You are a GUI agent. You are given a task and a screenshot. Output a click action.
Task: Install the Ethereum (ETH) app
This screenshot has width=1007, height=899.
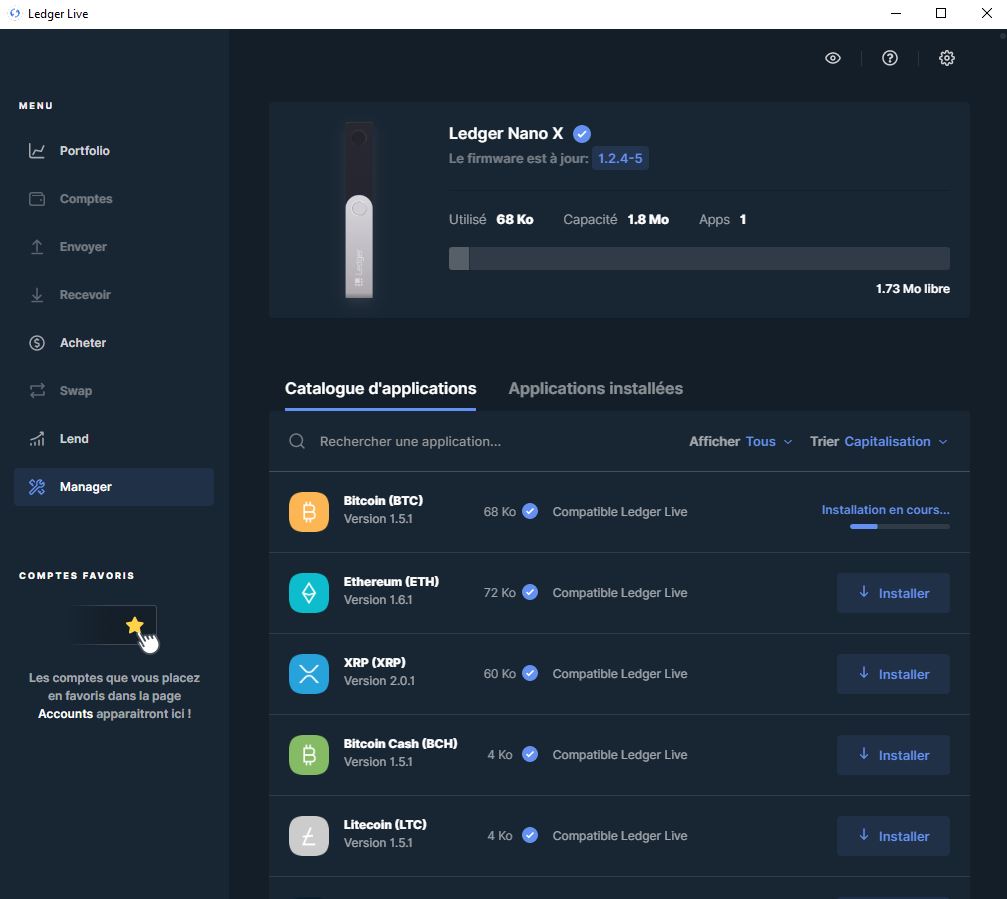893,593
